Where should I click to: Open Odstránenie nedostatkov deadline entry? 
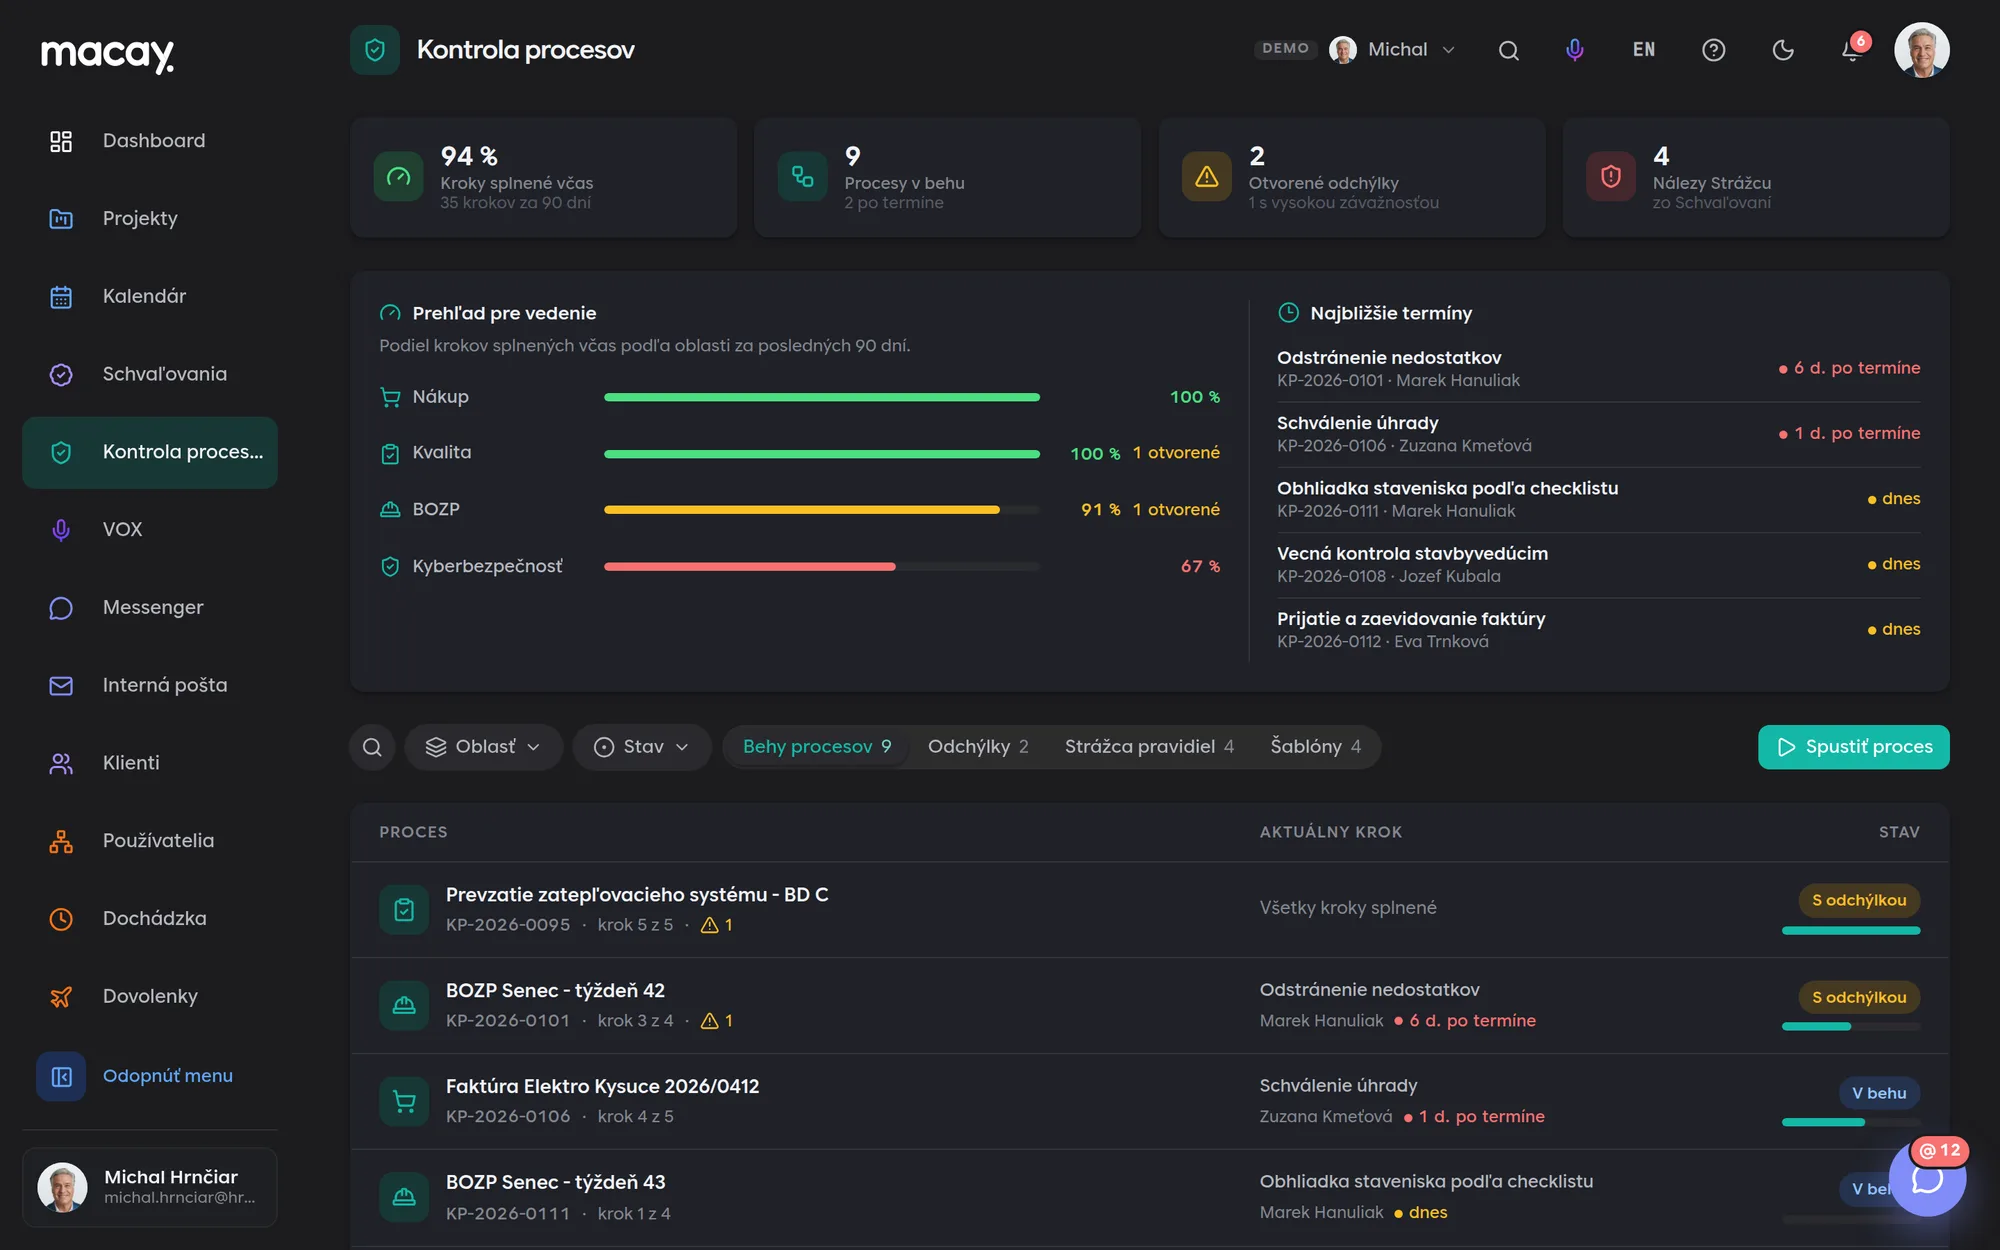point(1598,369)
